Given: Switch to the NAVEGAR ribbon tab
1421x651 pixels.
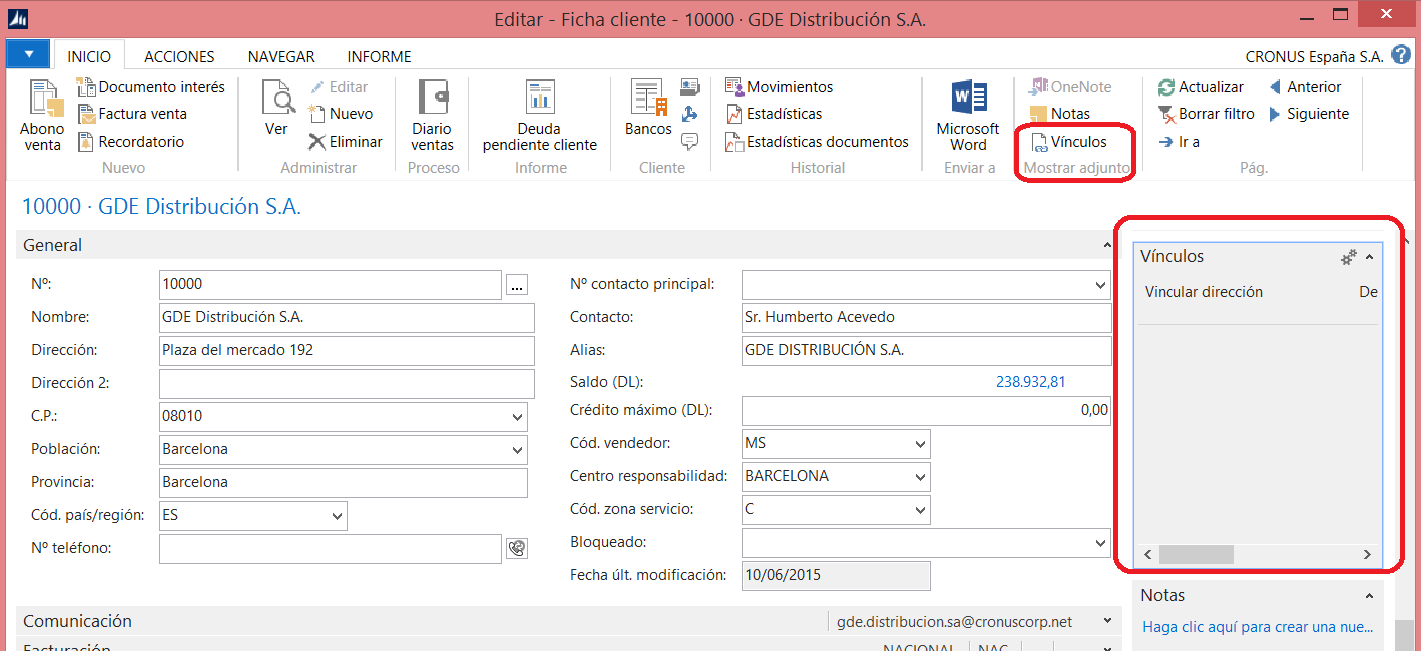Looking at the screenshot, I should [x=281, y=56].
